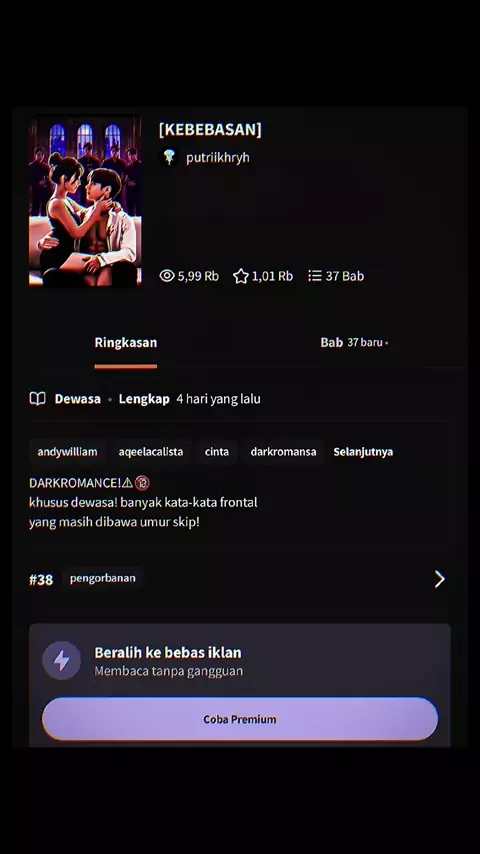This screenshot has height=854, width=480.
Task: Select the darkromansa tag
Action: click(283, 452)
